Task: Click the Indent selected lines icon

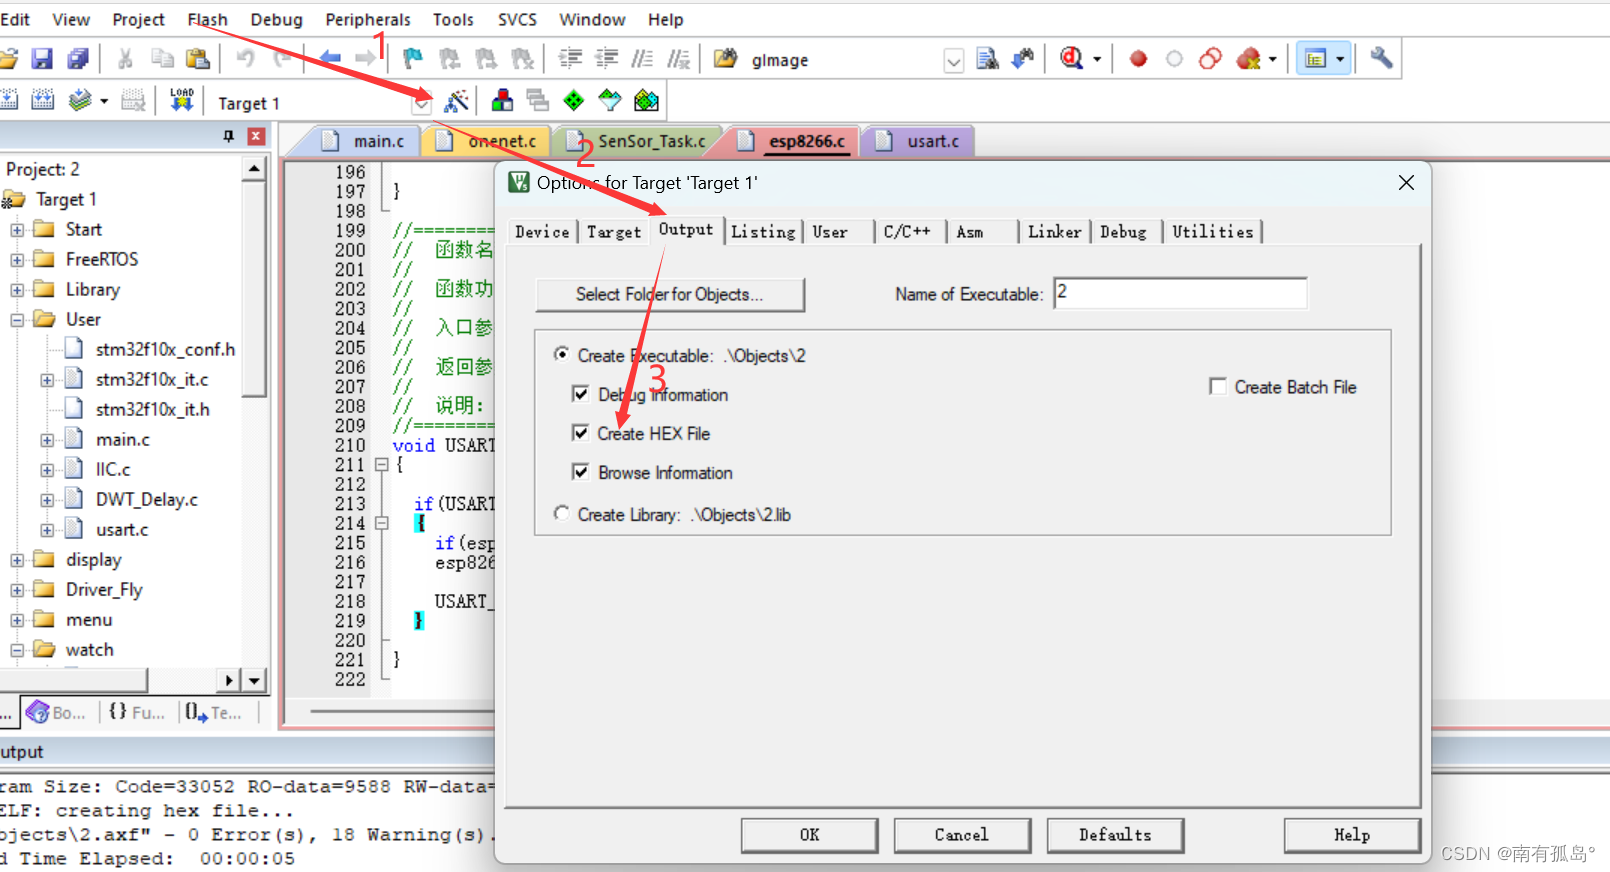Action: [570, 59]
